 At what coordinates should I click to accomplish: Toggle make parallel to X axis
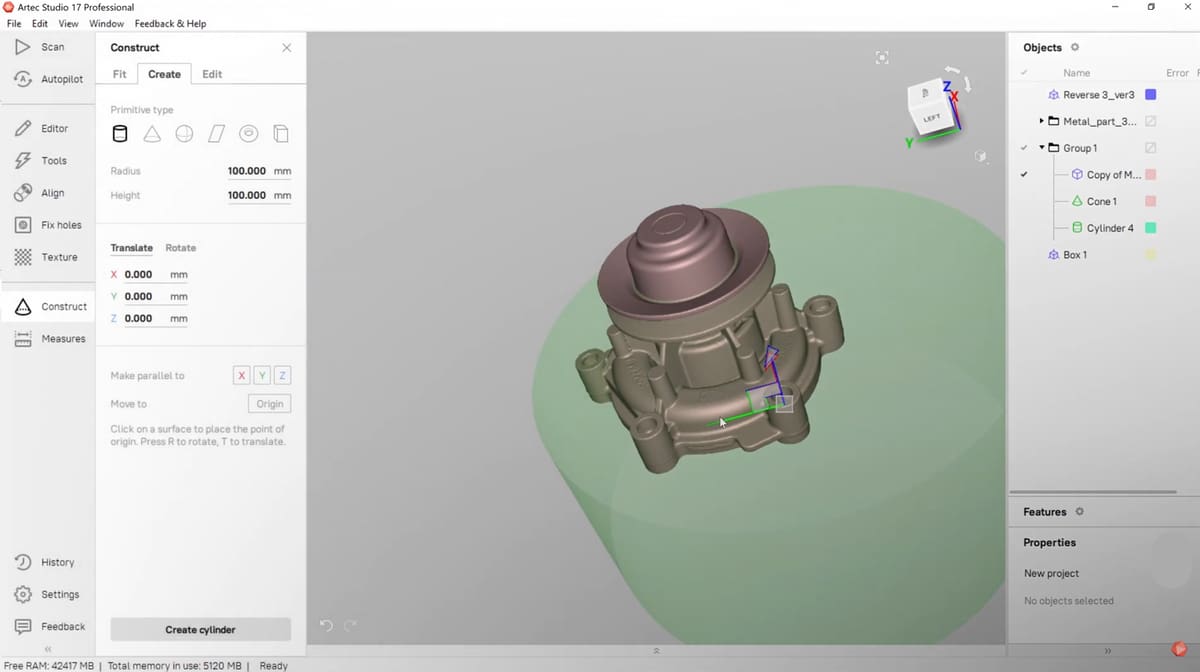pyautogui.click(x=241, y=376)
